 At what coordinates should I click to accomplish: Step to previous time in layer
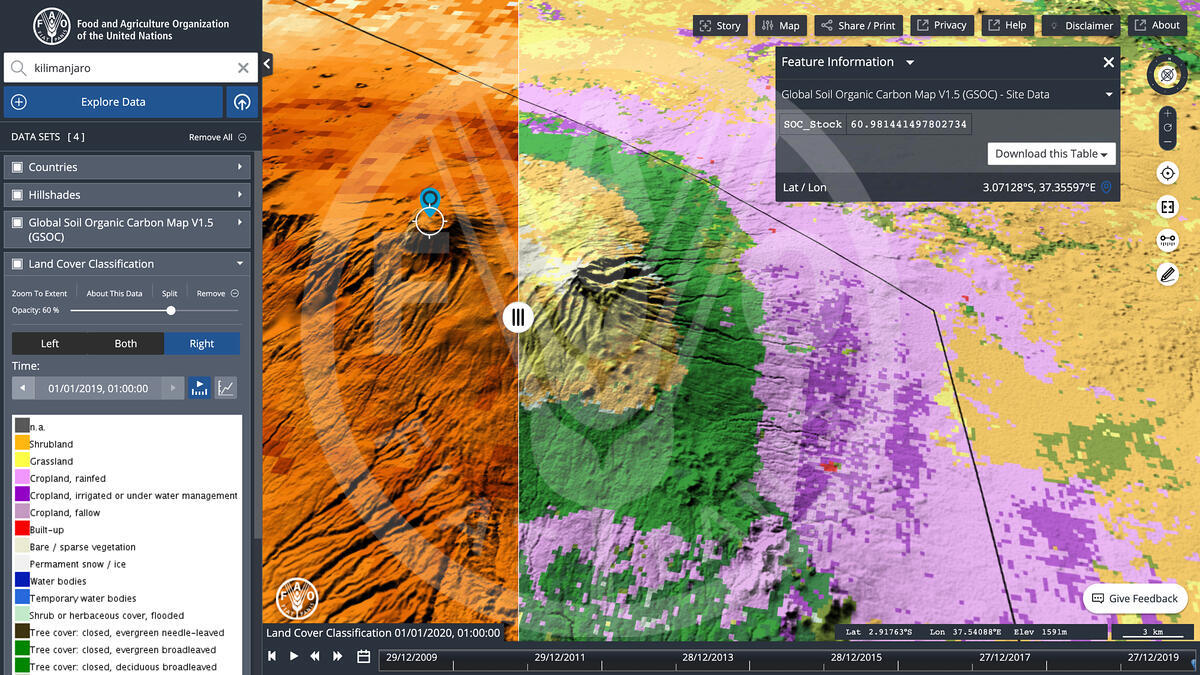23,388
